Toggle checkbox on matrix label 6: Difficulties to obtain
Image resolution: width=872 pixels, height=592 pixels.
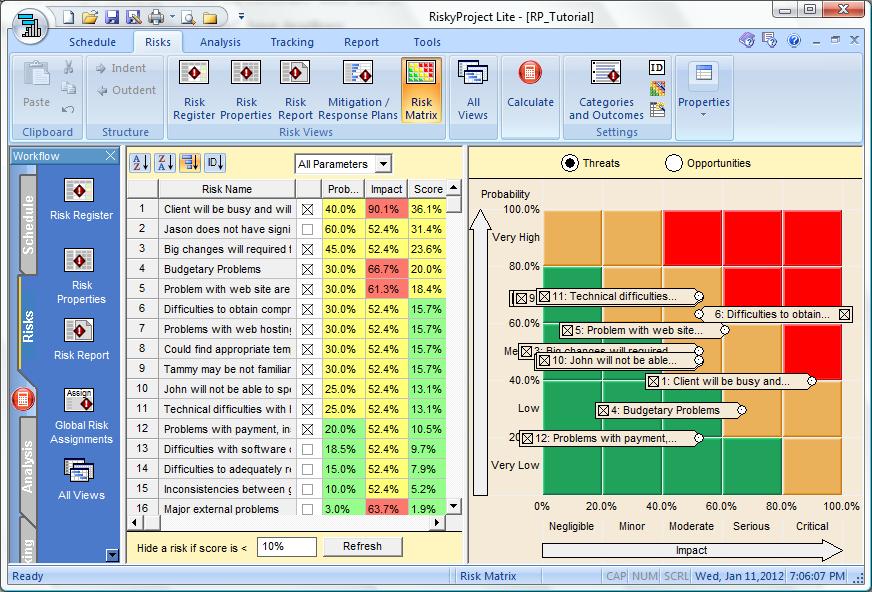click(x=844, y=315)
